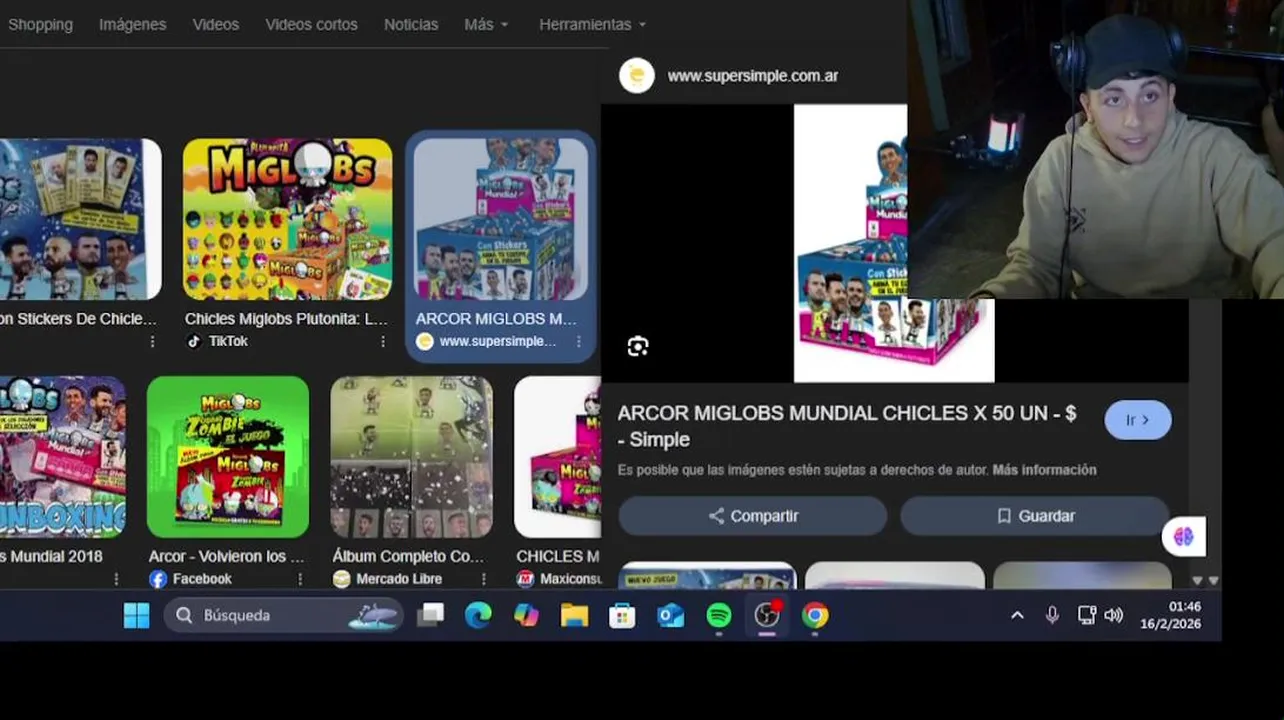This screenshot has height=720, width=1284.
Task: Click the "TikTok" source label
Action: pyautogui.click(x=228, y=341)
